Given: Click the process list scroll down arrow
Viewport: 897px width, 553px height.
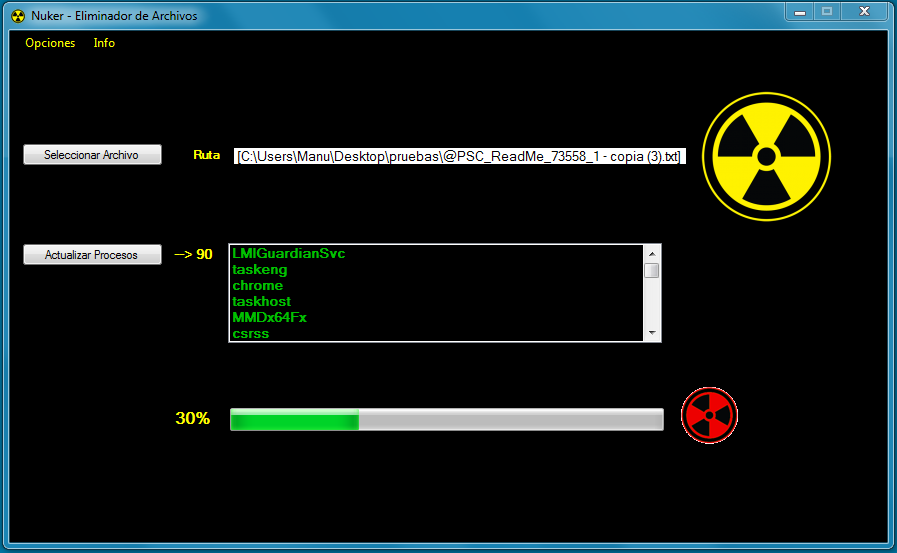Looking at the screenshot, I should click(652, 333).
